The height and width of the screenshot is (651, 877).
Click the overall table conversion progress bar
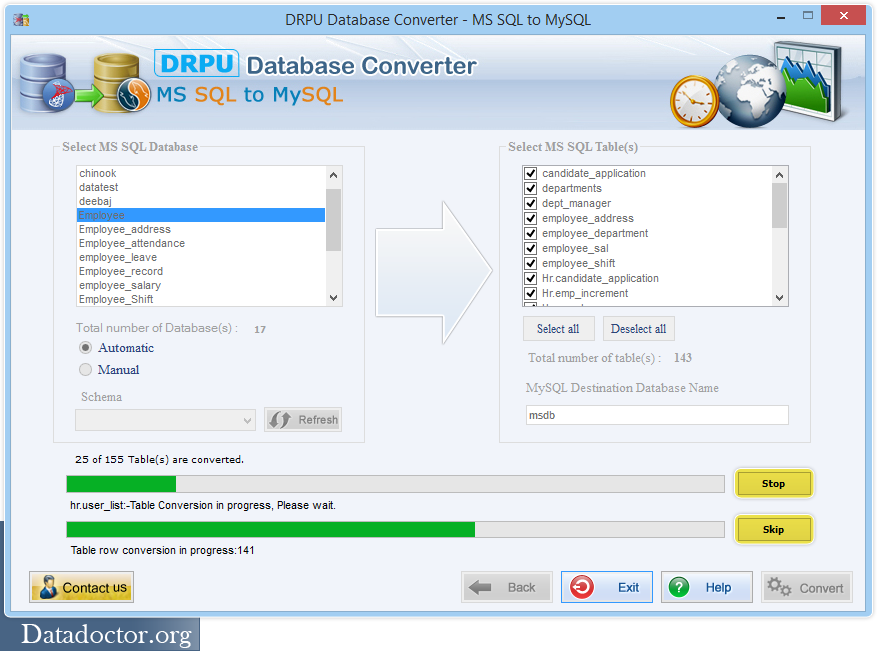(395, 484)
